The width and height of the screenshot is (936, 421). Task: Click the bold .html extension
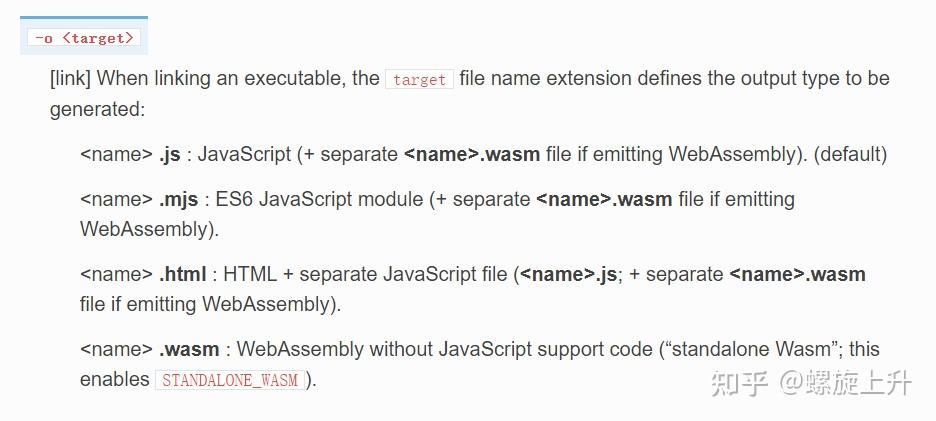click(183, 274)
